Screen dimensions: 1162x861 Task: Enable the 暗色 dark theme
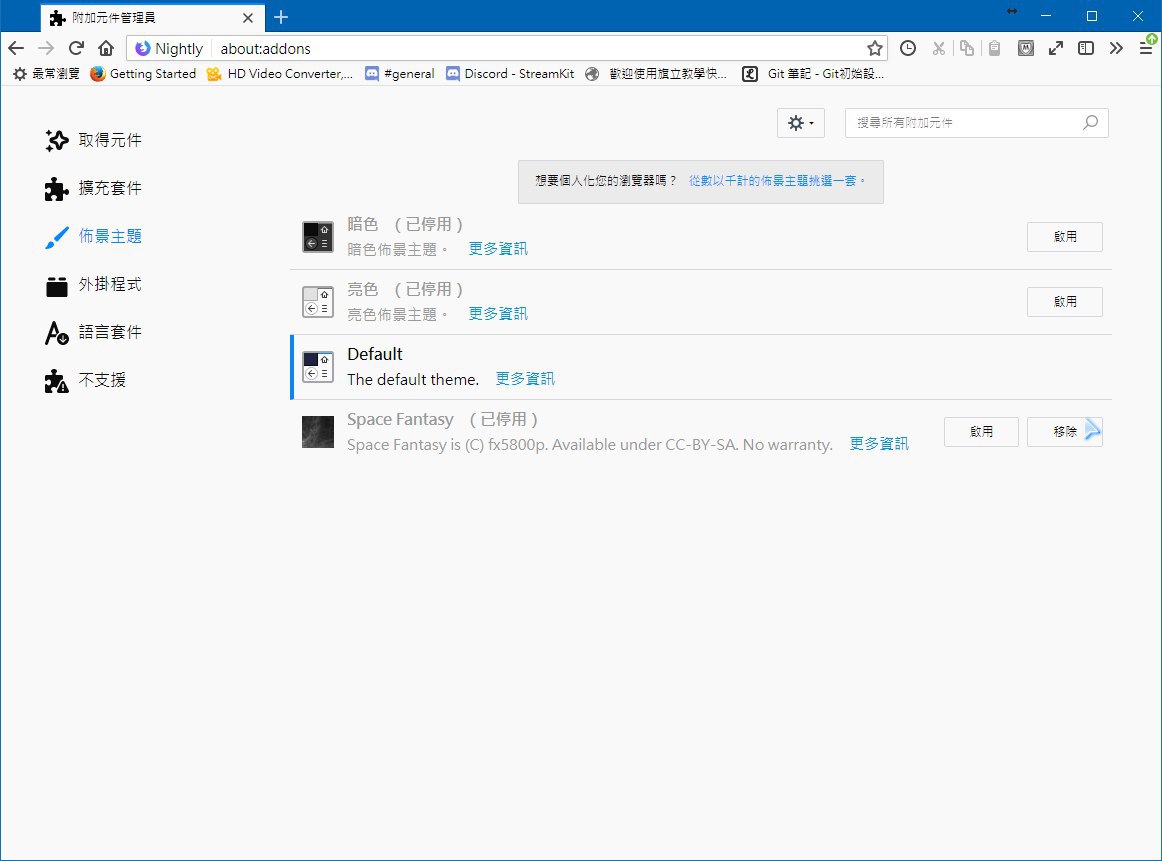click(1064, 237)
